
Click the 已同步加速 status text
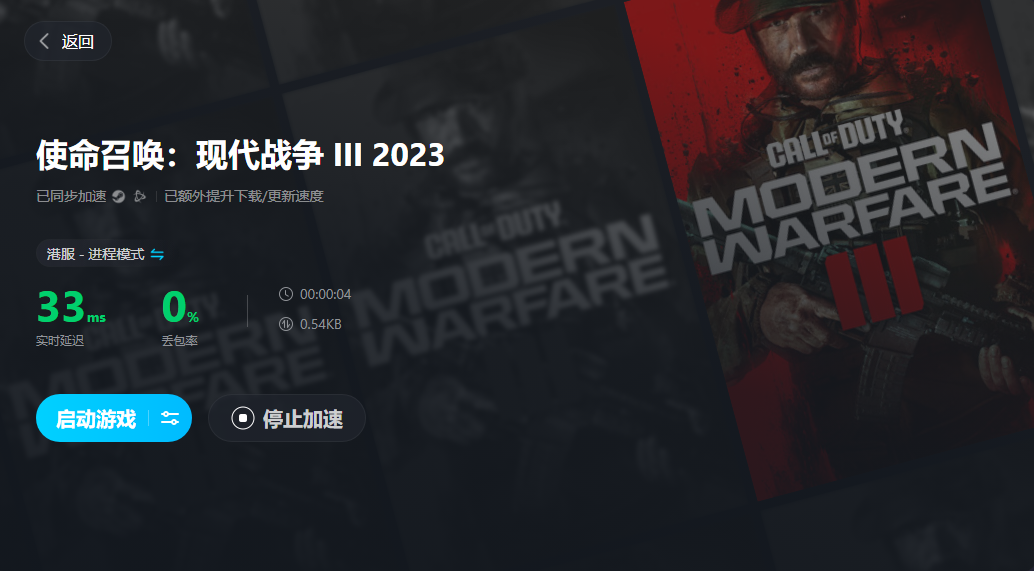point(71,196)
